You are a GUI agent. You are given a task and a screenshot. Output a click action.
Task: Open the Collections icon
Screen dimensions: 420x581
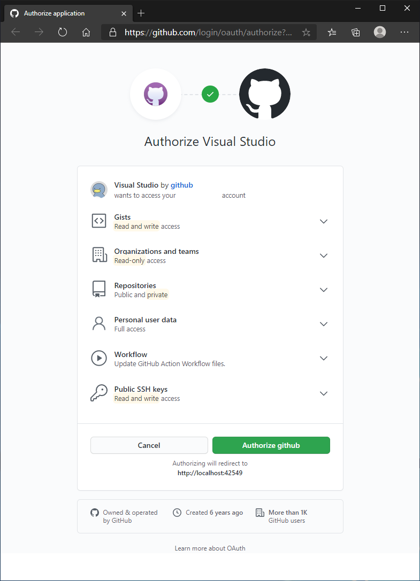tap(355, 33)
